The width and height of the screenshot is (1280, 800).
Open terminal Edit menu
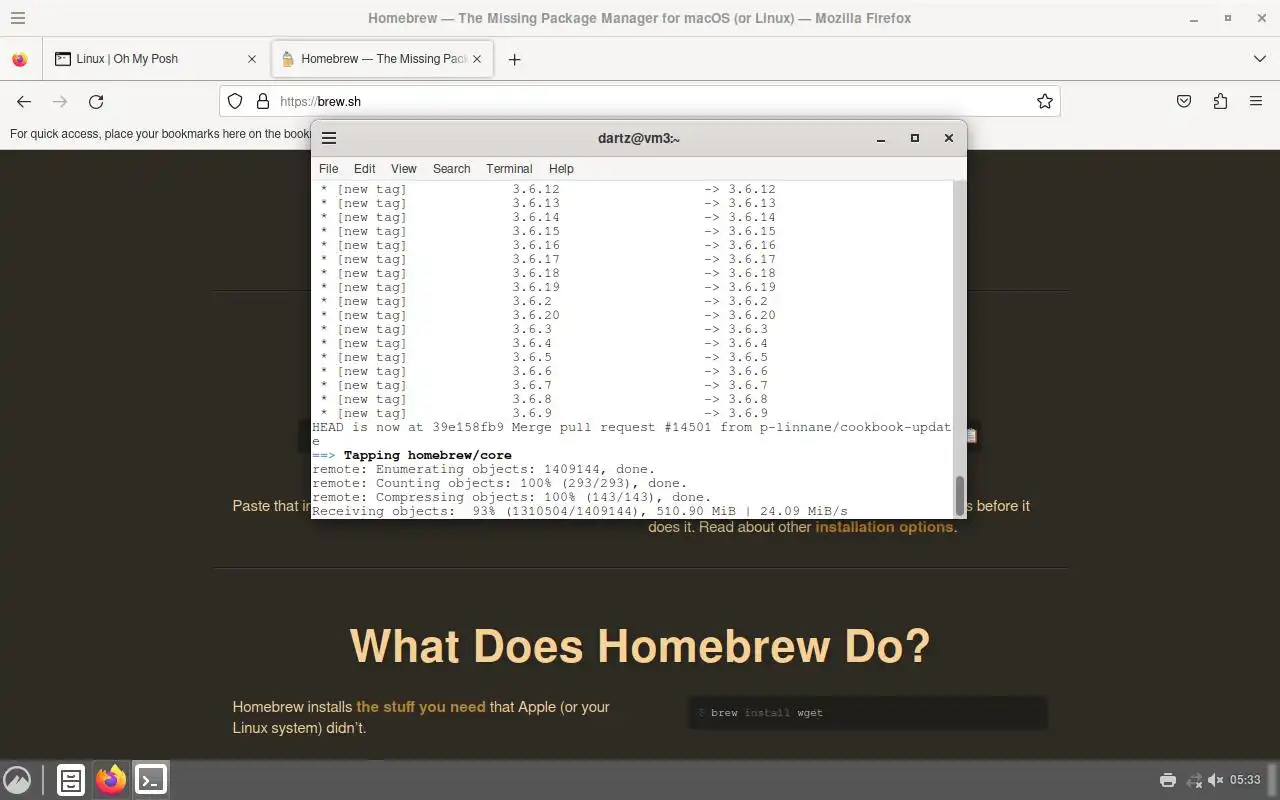coord(364,169)
